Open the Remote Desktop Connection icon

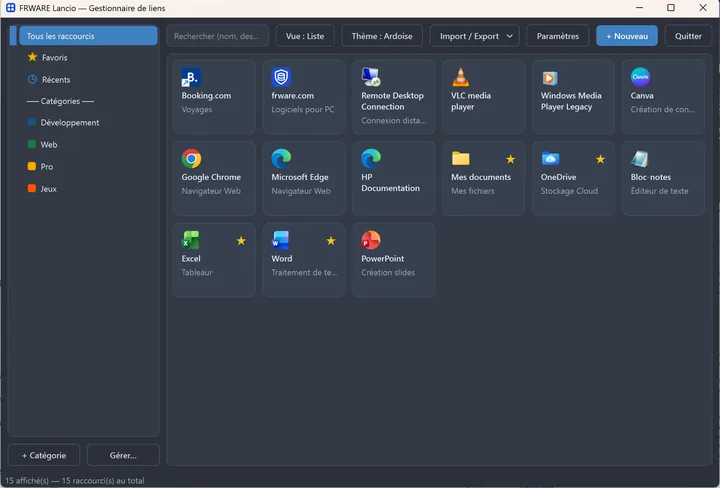click(371, 77)
